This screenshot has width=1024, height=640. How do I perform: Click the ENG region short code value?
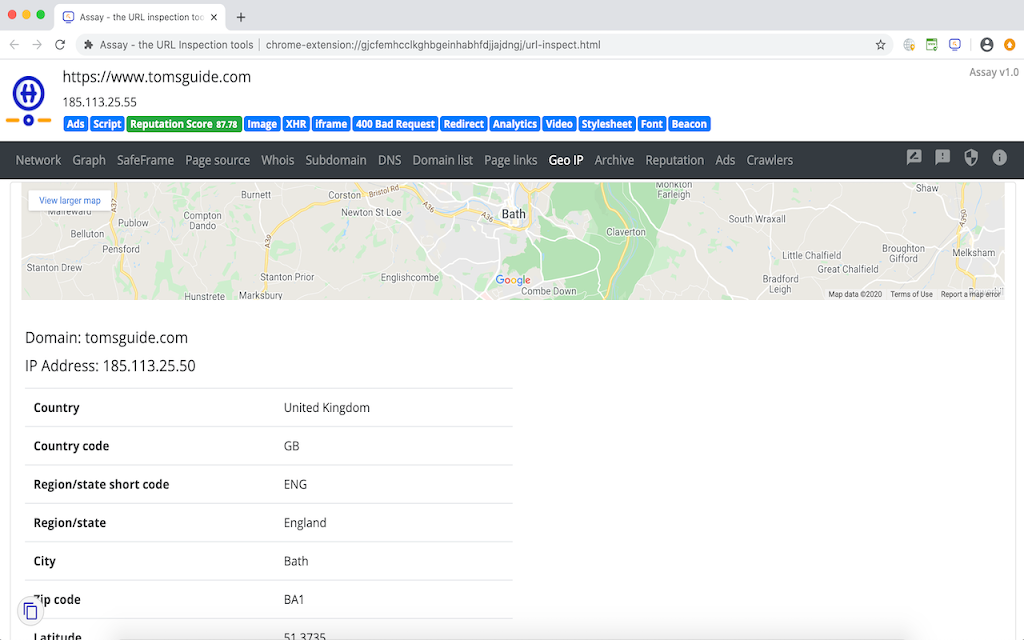pos(295,485)
